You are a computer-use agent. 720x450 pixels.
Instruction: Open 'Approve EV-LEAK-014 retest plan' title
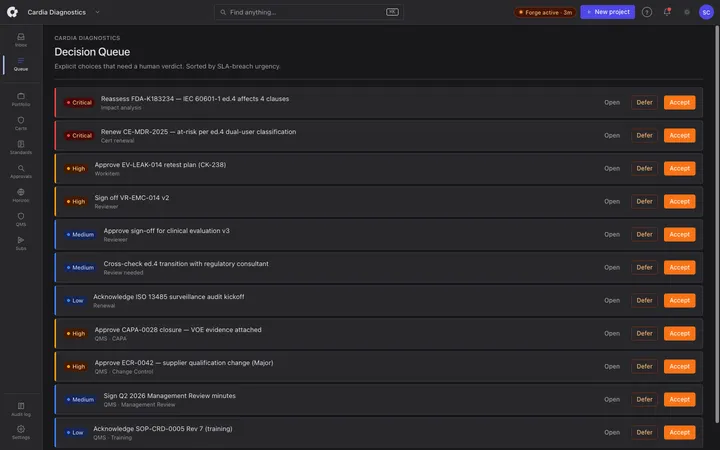pyautogui.click(x=160, y=165)
